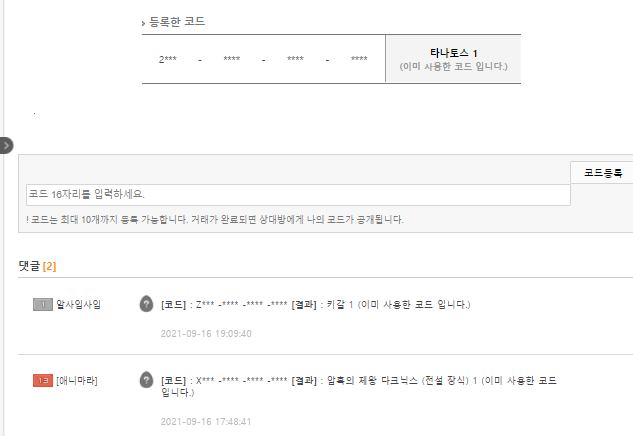Click the gray level 1 badge
Viewport: 633px width, 436px height.
[x=42, y=304]
